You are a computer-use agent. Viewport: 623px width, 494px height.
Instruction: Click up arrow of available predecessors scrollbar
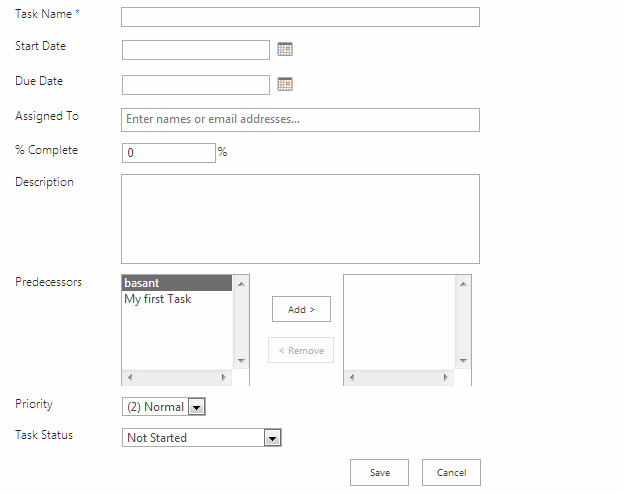point(241,284)
